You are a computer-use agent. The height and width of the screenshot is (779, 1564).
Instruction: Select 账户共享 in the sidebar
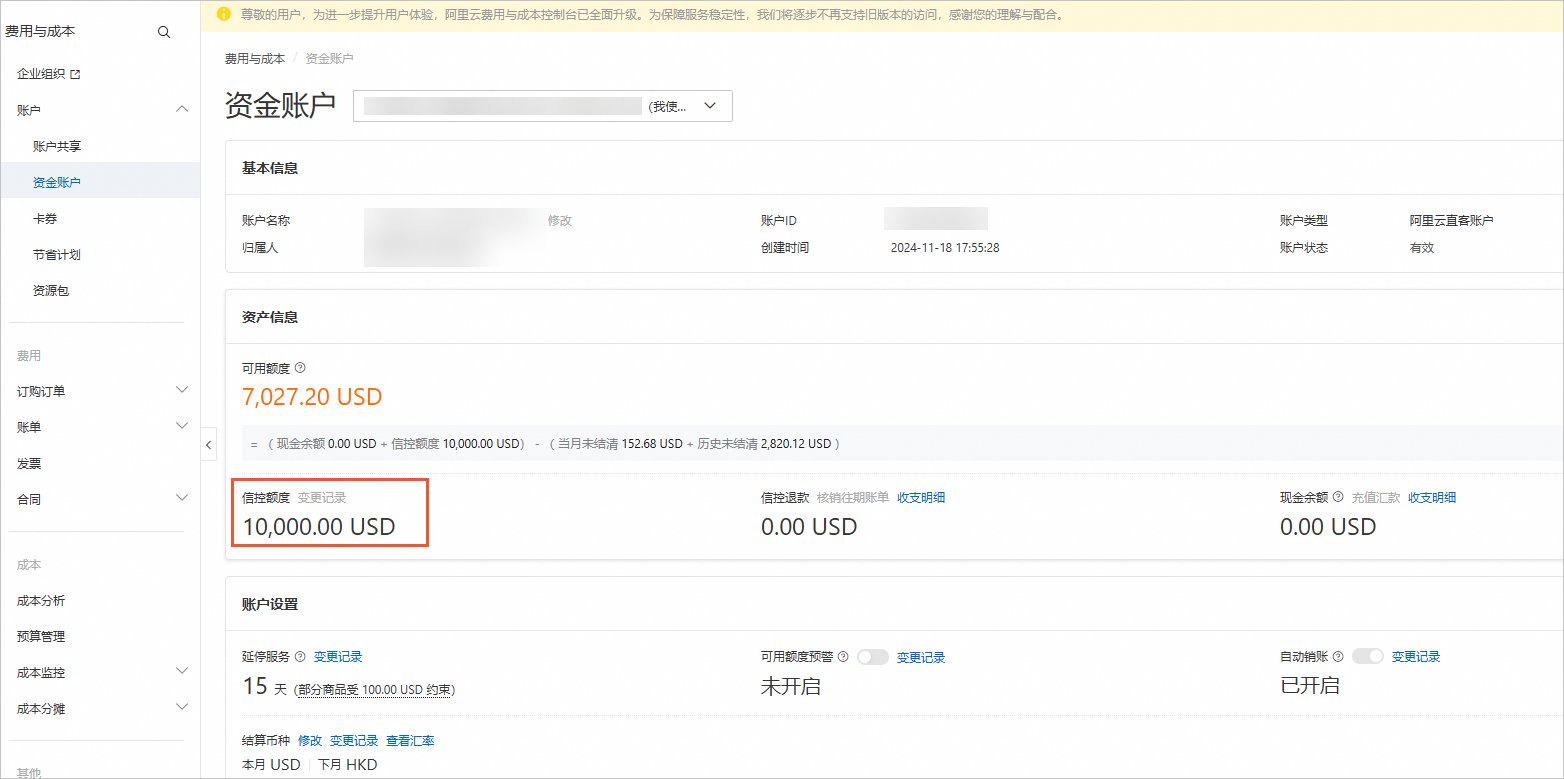57,146
